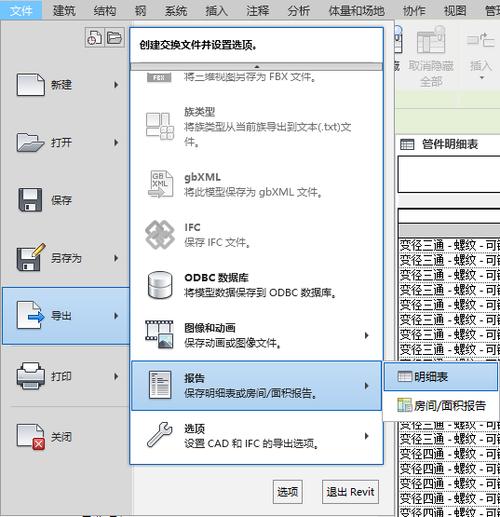Expand the 报告 submenu arrow
500x517 pixels.
366,386
